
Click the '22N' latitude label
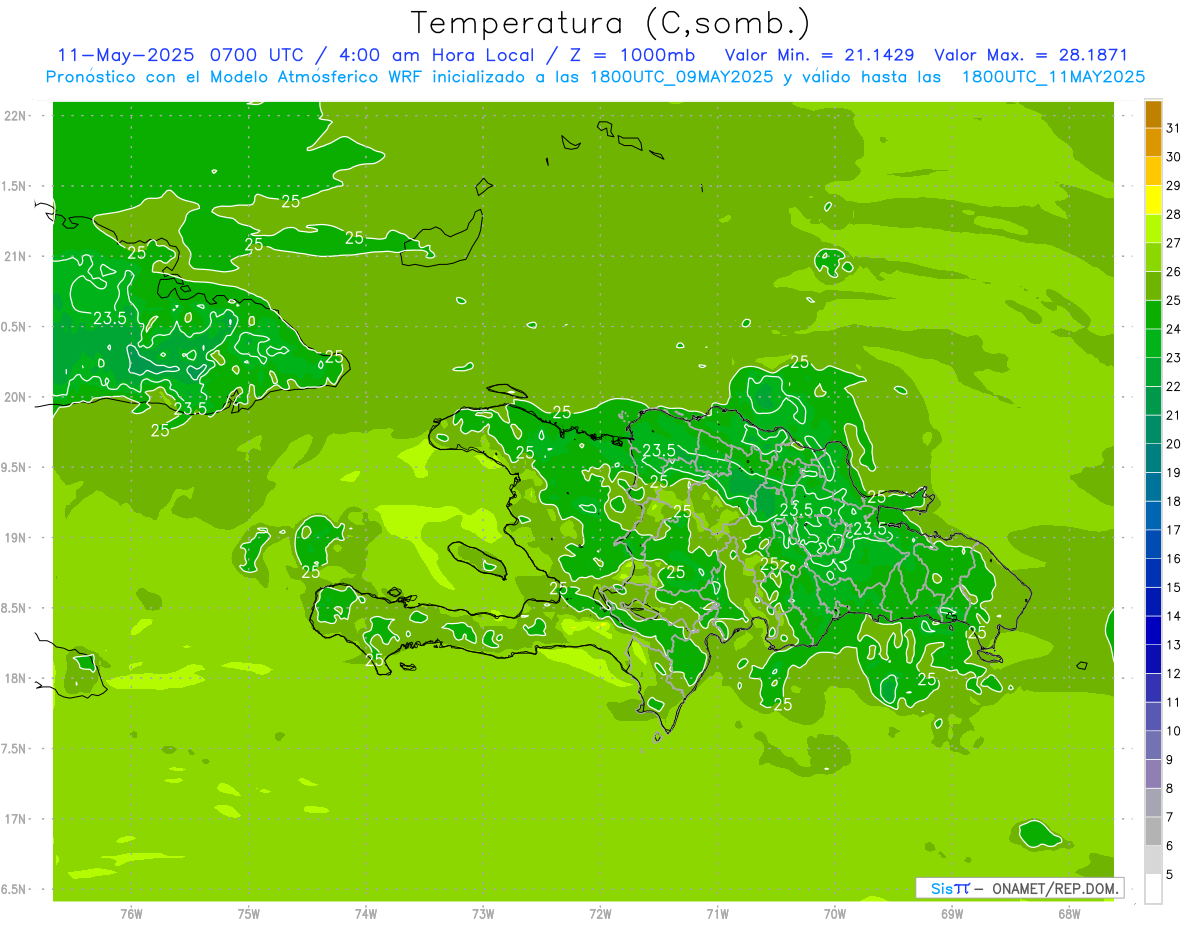tap(15, 116)
